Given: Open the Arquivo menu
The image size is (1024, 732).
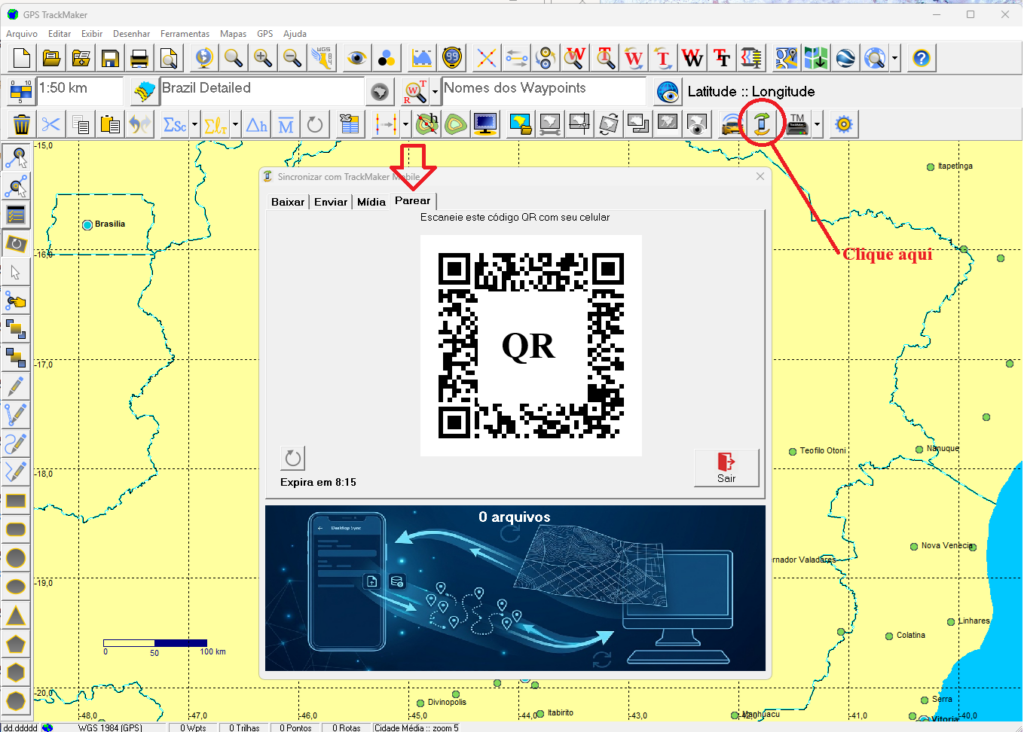Looking at the screenshot, I should pos(22,33).
